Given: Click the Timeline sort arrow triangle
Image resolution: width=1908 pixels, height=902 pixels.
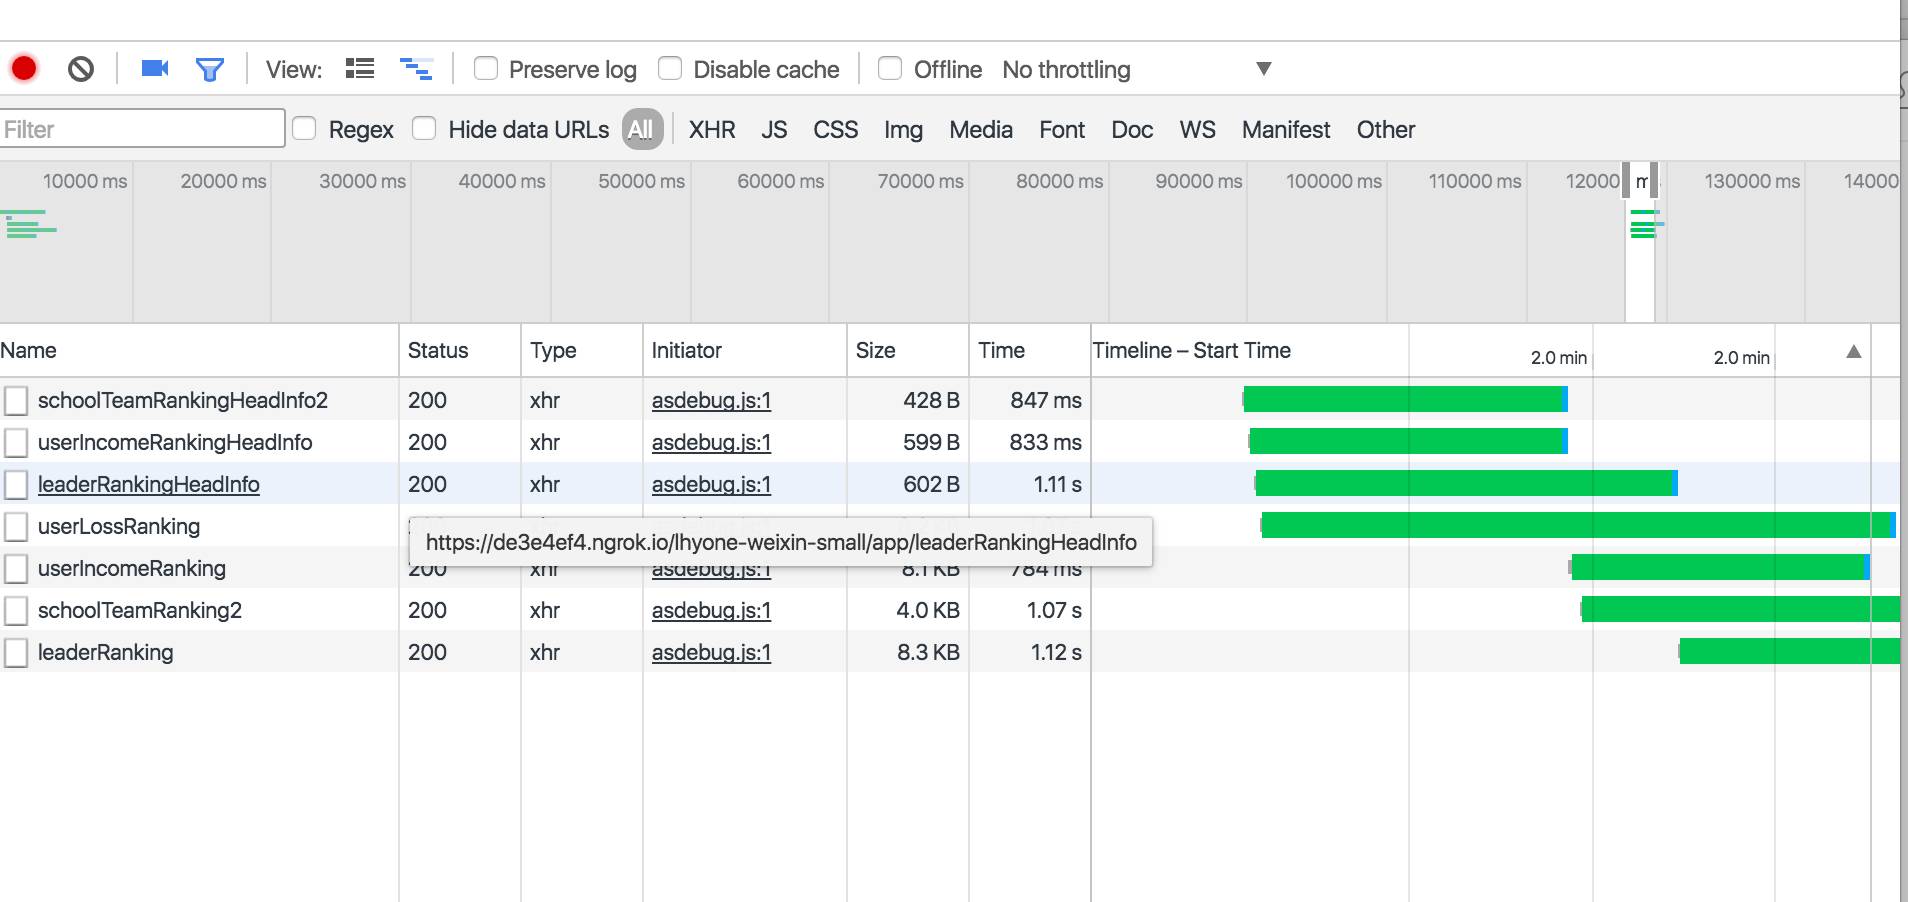Looking at the screenshot, I should [x=1853, y=351].
